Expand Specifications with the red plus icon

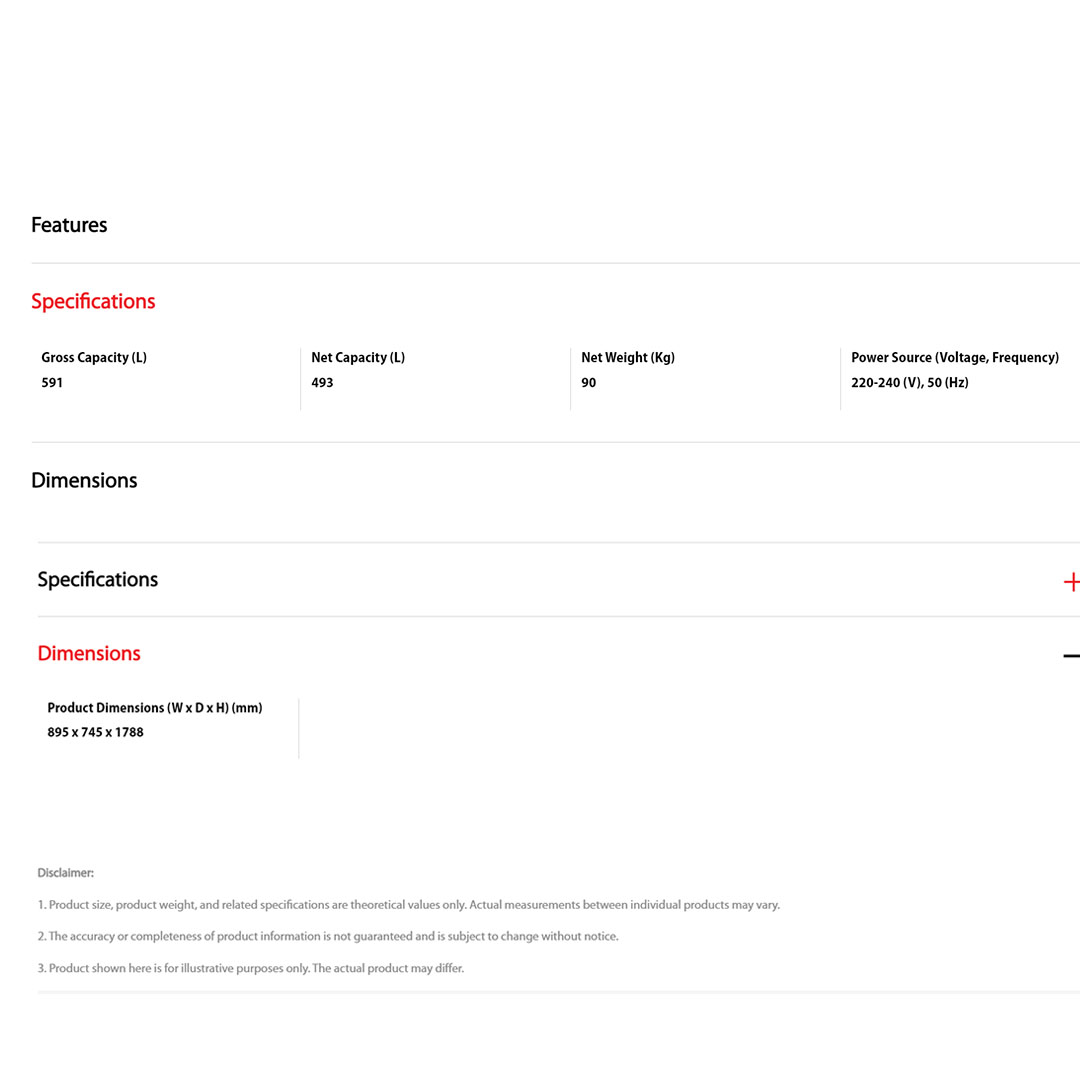point(1071,582)
